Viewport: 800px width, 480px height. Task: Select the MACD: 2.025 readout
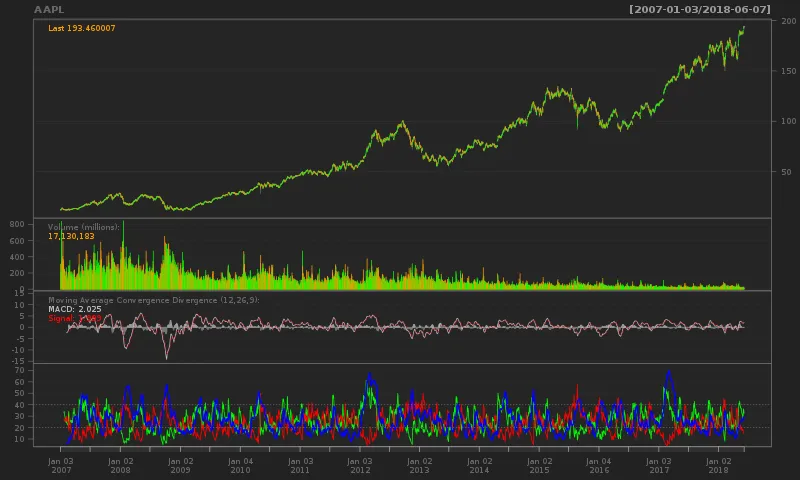coord(75,309)
